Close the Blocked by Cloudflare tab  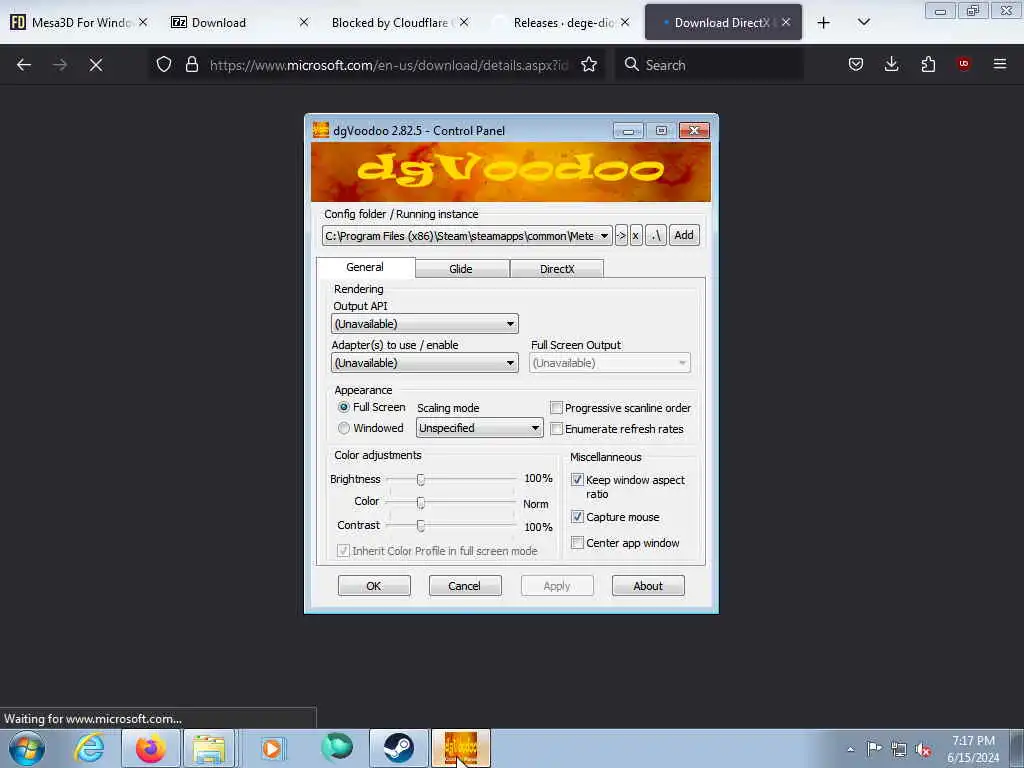click(x=464, y=22)
